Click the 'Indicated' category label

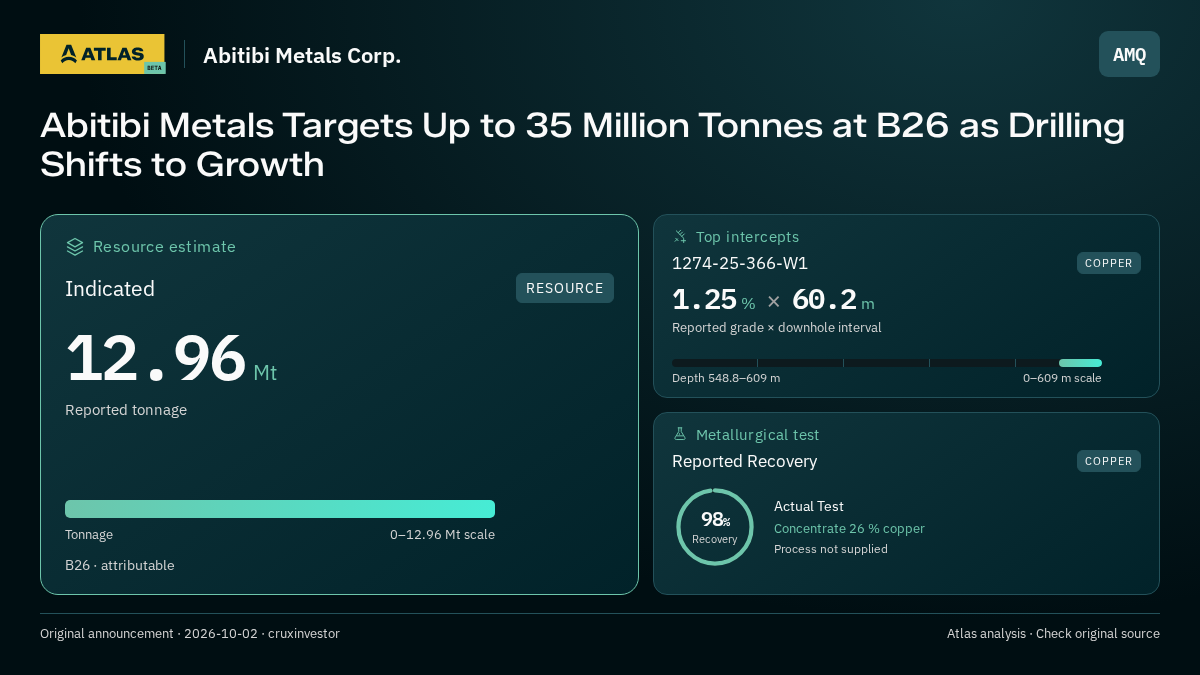pyautogui.click(x=110, y=289)
